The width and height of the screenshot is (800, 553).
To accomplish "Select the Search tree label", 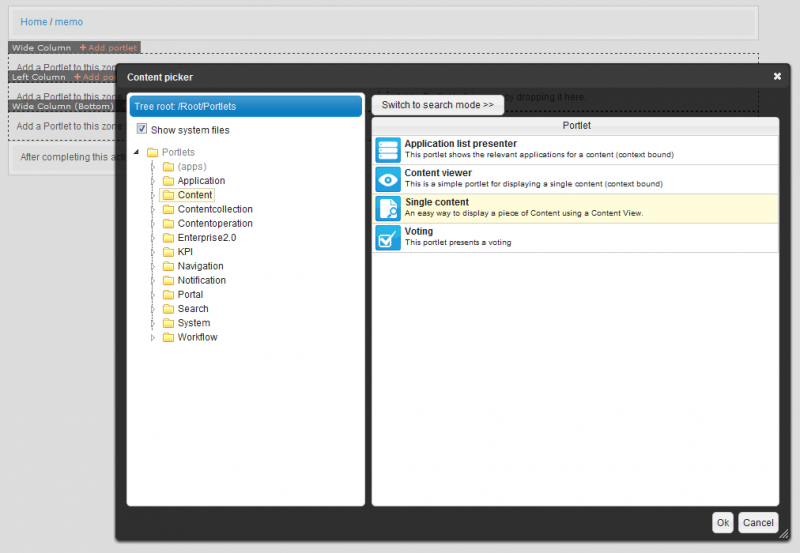I will [193, 309].
